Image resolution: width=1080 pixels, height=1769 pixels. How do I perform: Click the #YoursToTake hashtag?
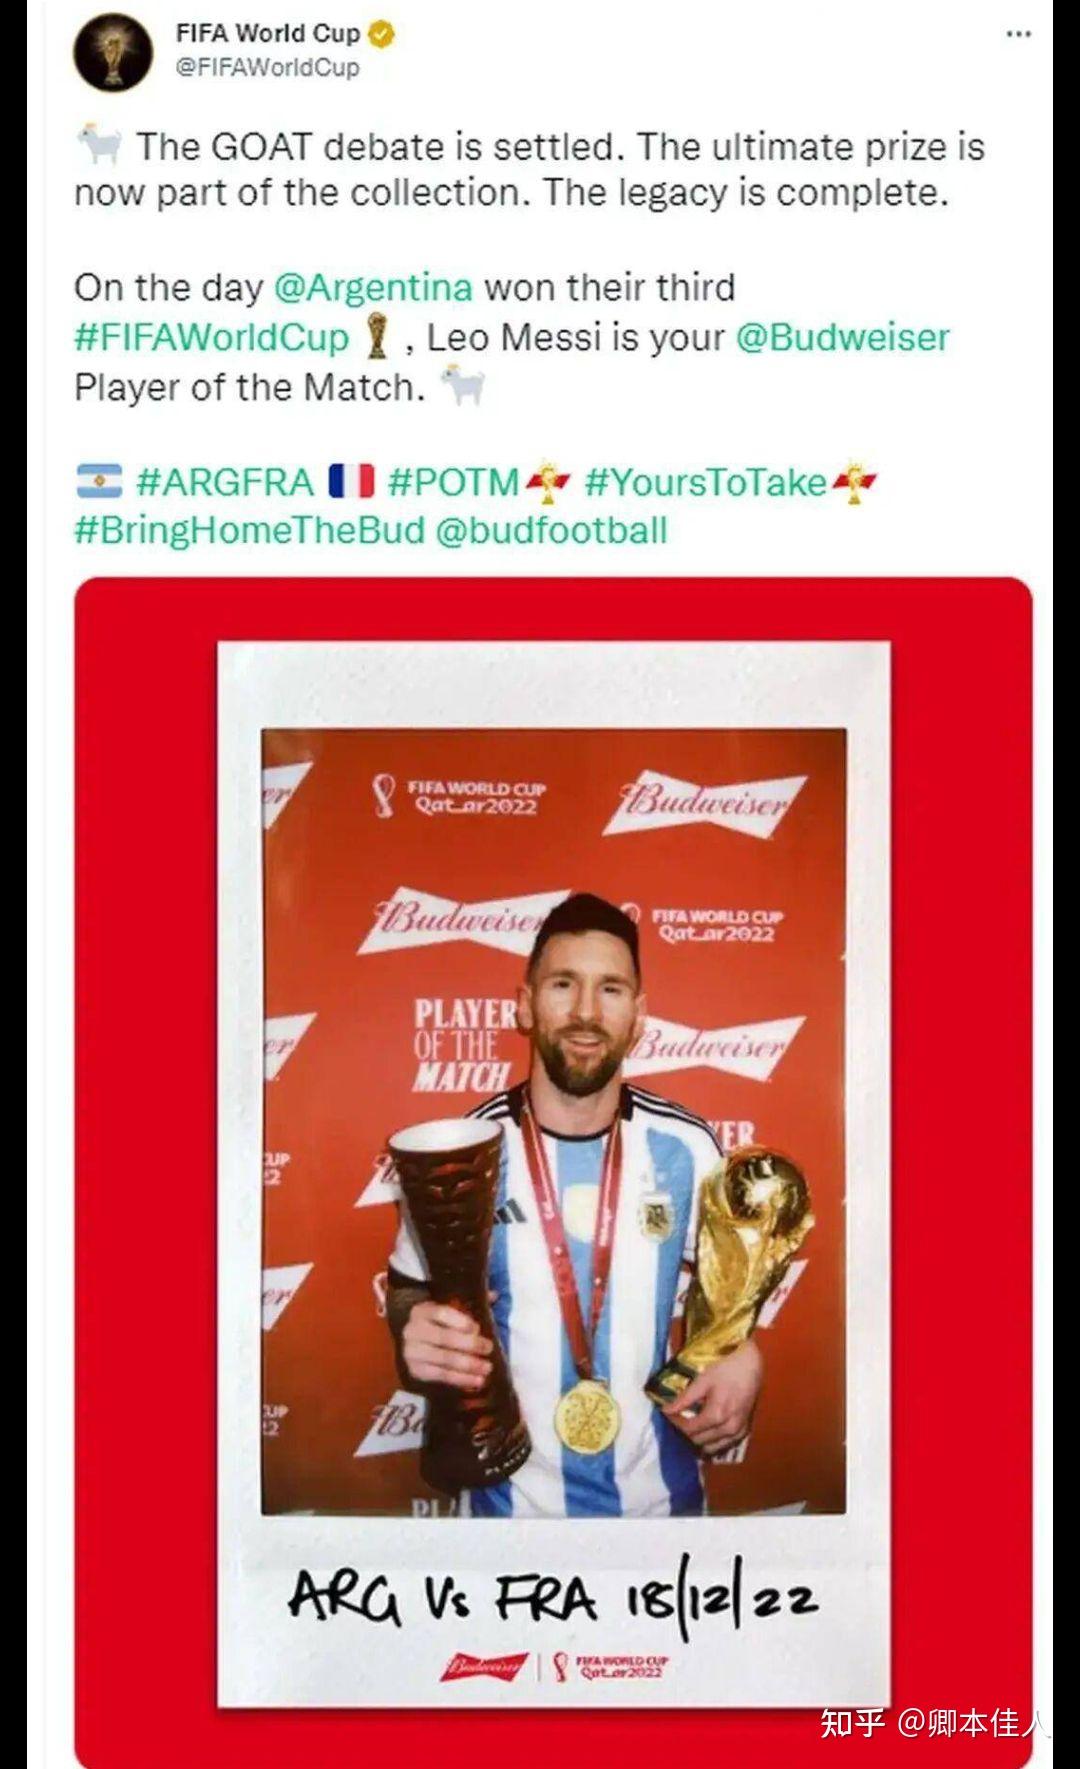(705, 482)
